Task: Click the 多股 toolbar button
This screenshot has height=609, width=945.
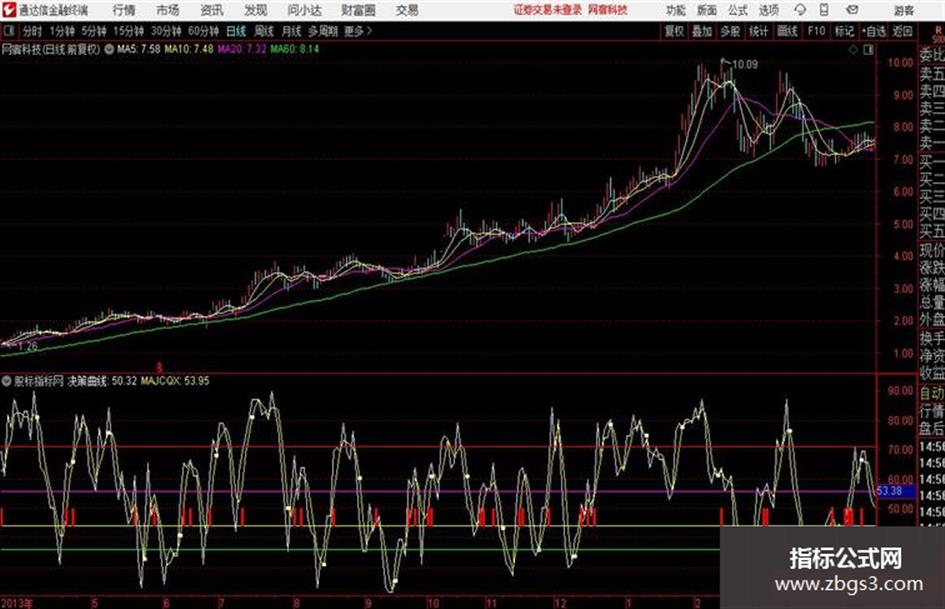Action: pos(730,31)
